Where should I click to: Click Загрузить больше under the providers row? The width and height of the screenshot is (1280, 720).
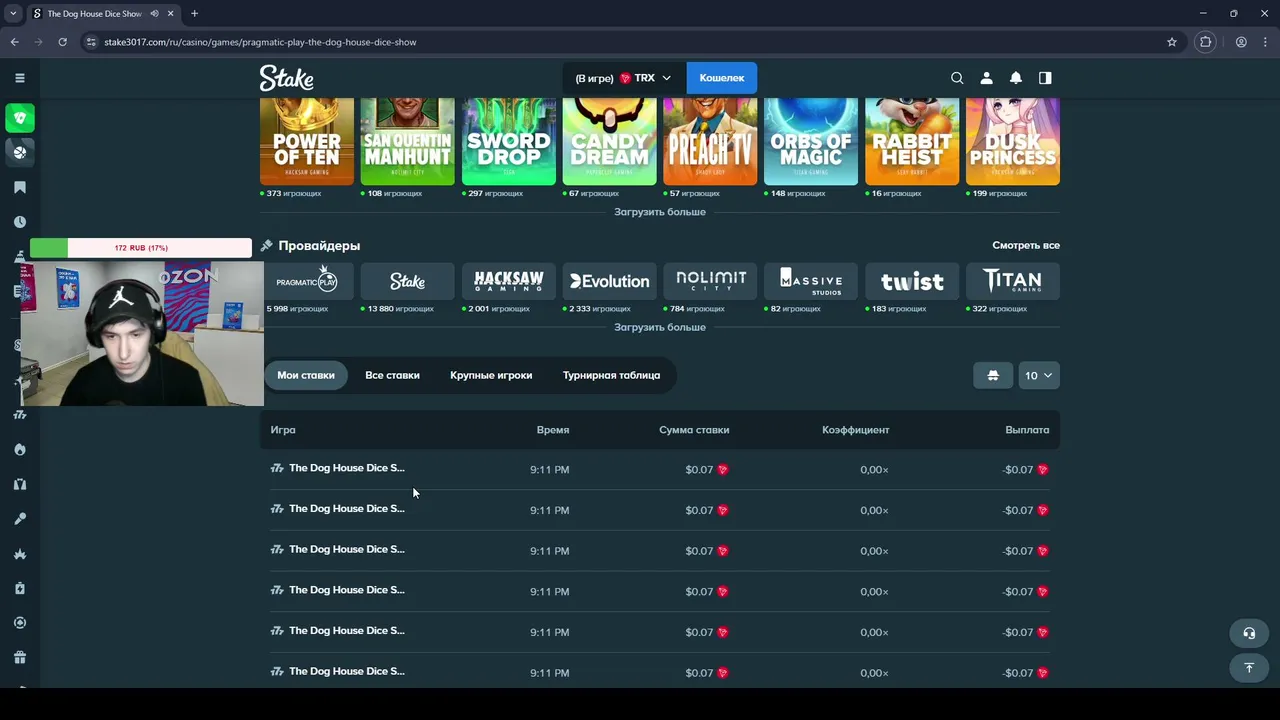(660, 327)
